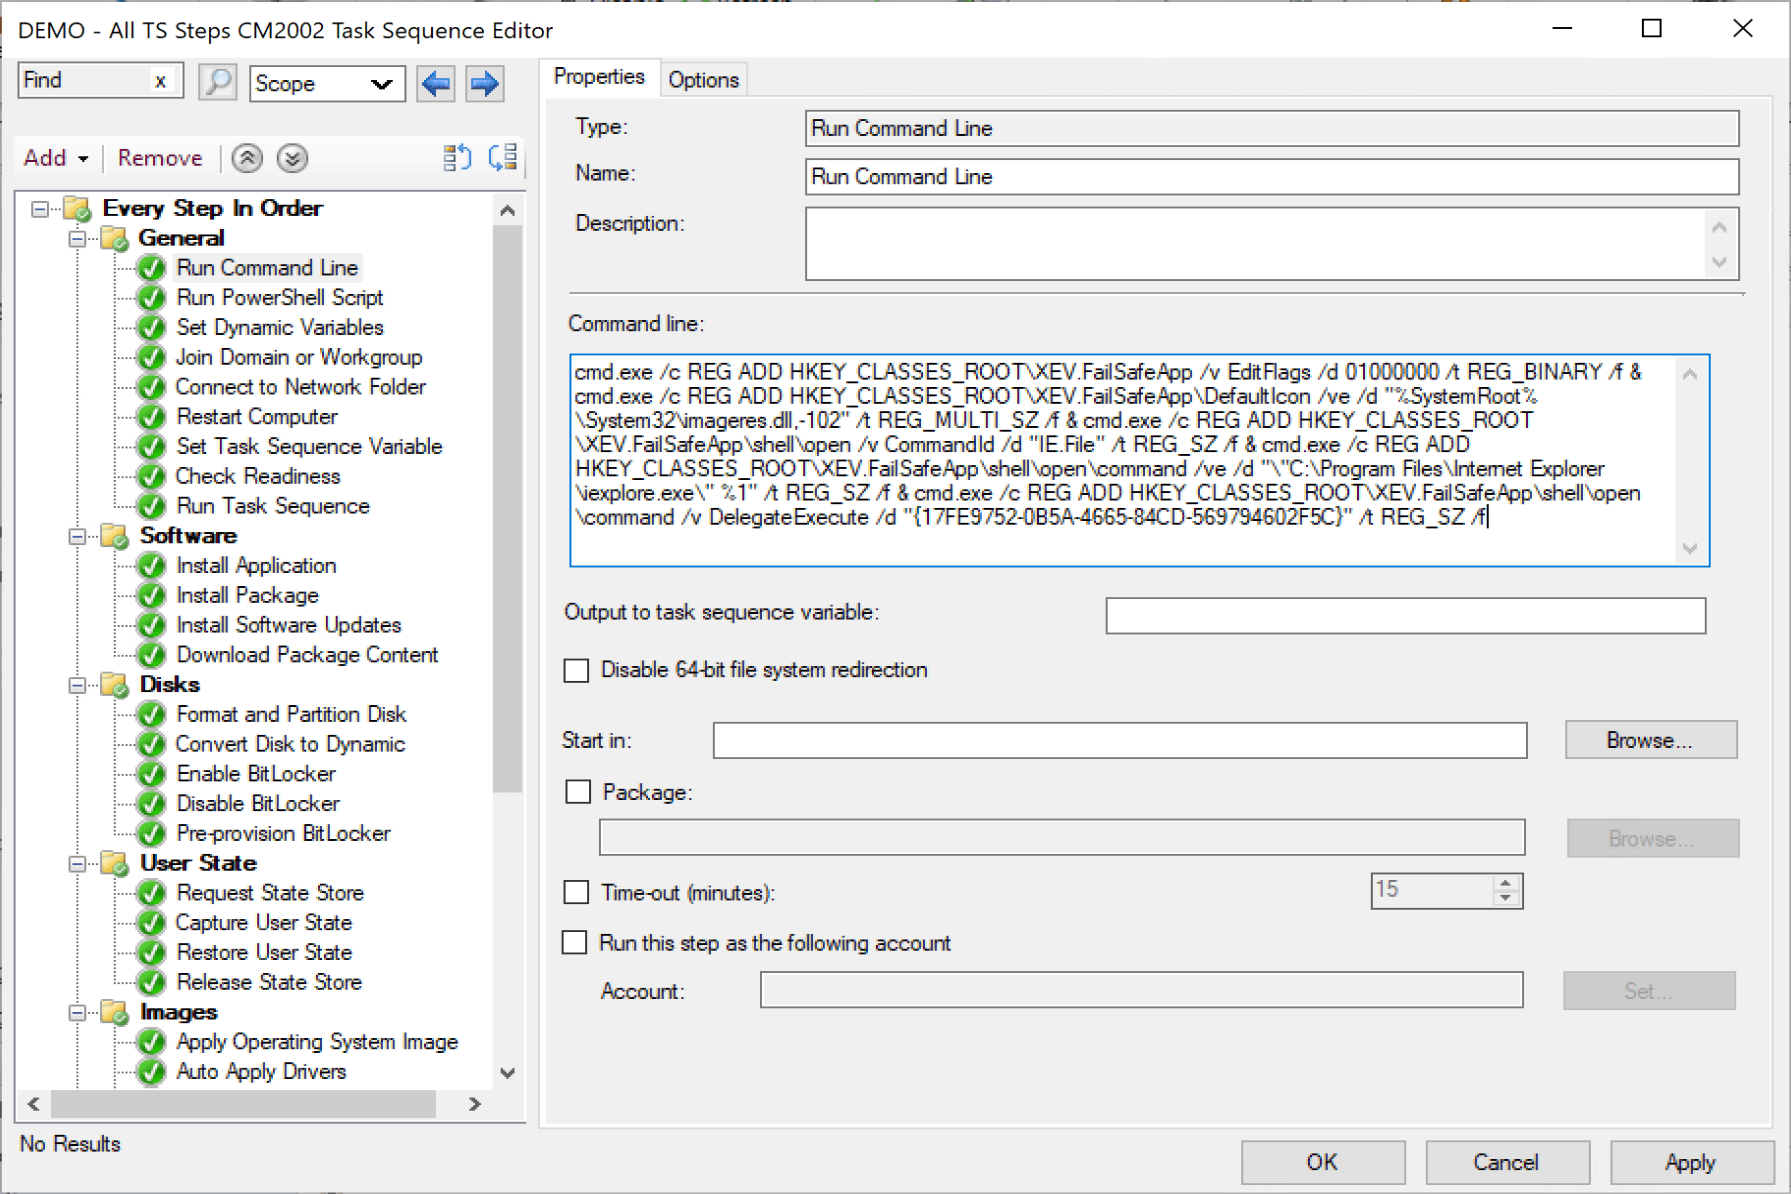Enable Run this step as the following account
This screenshot has height=1194, width=1791.
click(x=574, y=942)
